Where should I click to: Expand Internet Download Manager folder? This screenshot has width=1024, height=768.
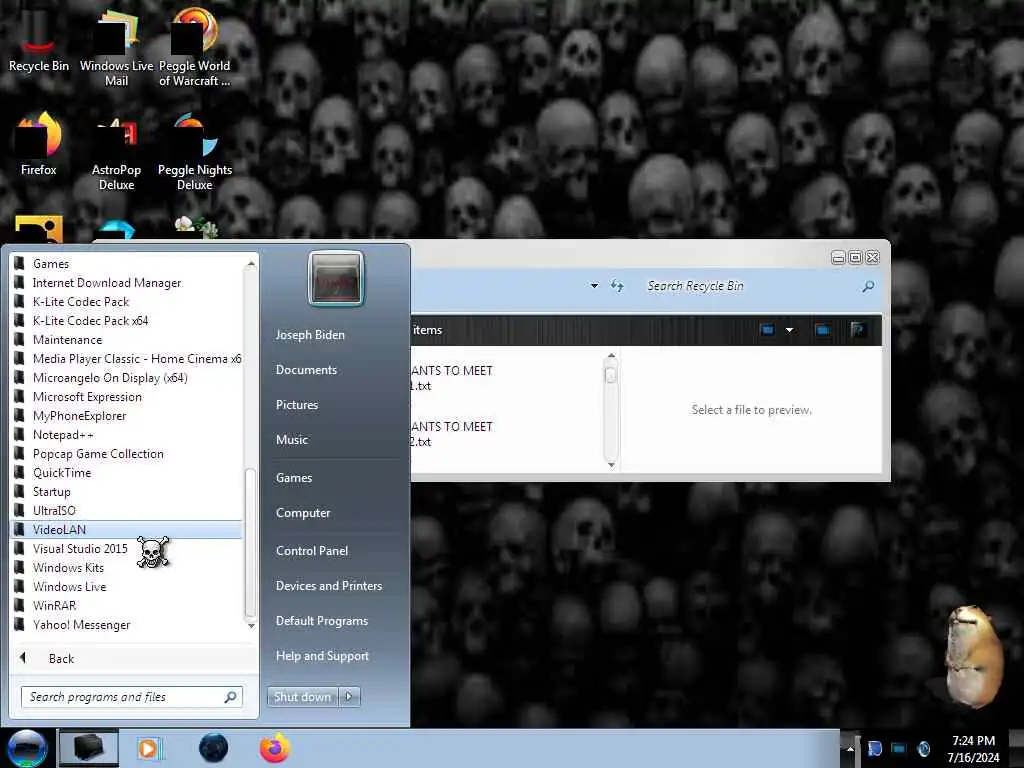(x=127, y=283)
